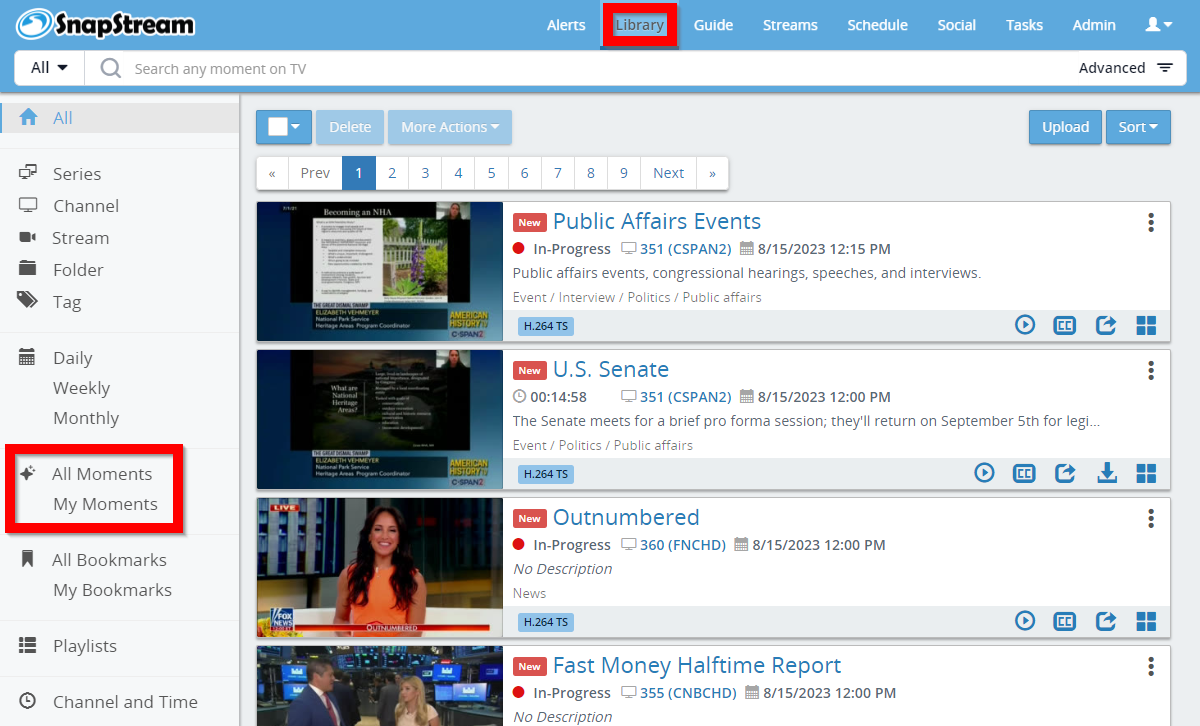Image resolution: width=1200 pixels, height=726 pixels.
Task: Show closed captions for Outnumbered
Action: [1065, 621]
